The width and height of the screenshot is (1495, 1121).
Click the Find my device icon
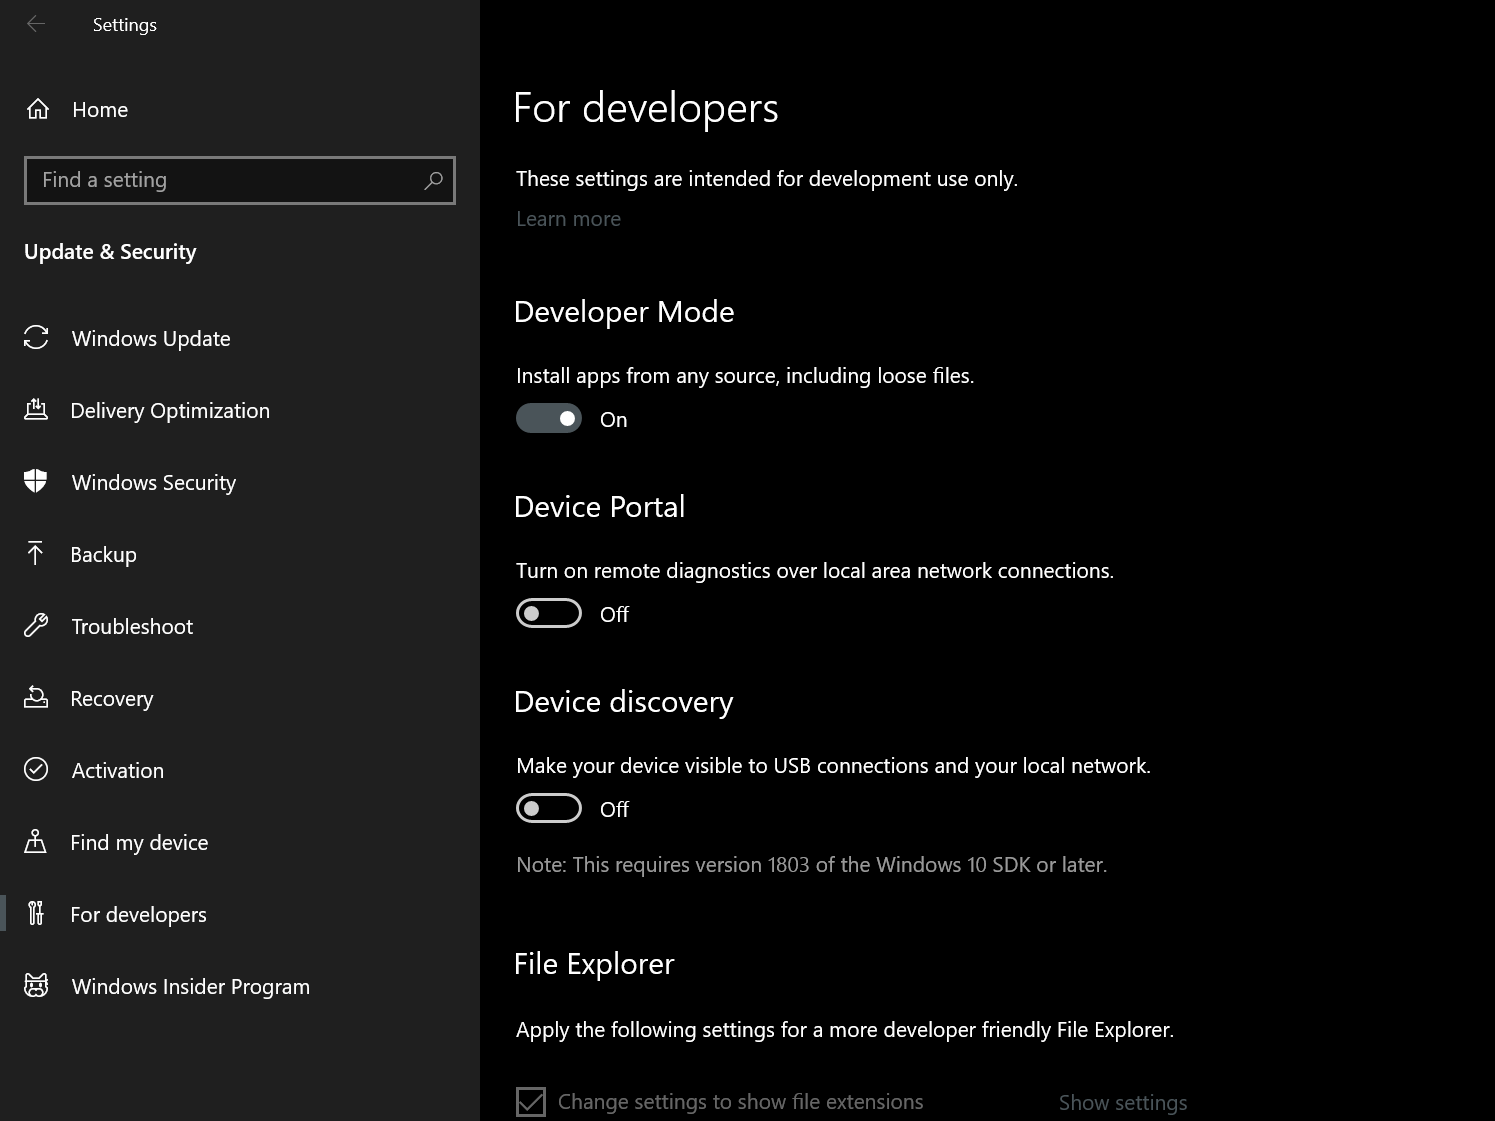36,842
